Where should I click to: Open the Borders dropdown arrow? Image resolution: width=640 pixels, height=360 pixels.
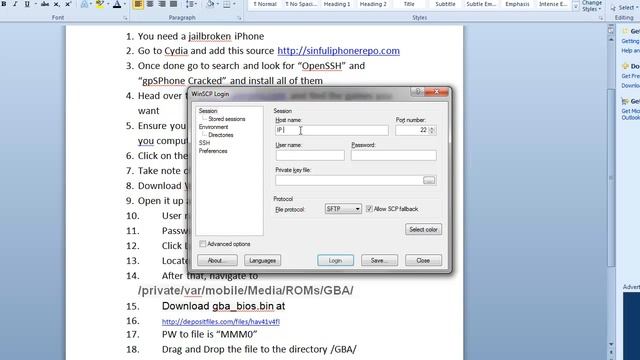(234, 4)
